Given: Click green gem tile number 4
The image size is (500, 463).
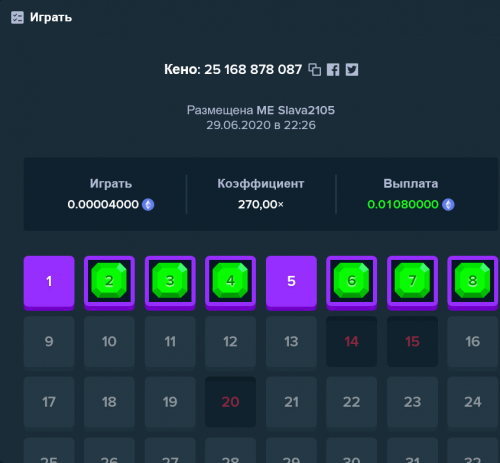Looking at the screenshot, I should 231,283.
